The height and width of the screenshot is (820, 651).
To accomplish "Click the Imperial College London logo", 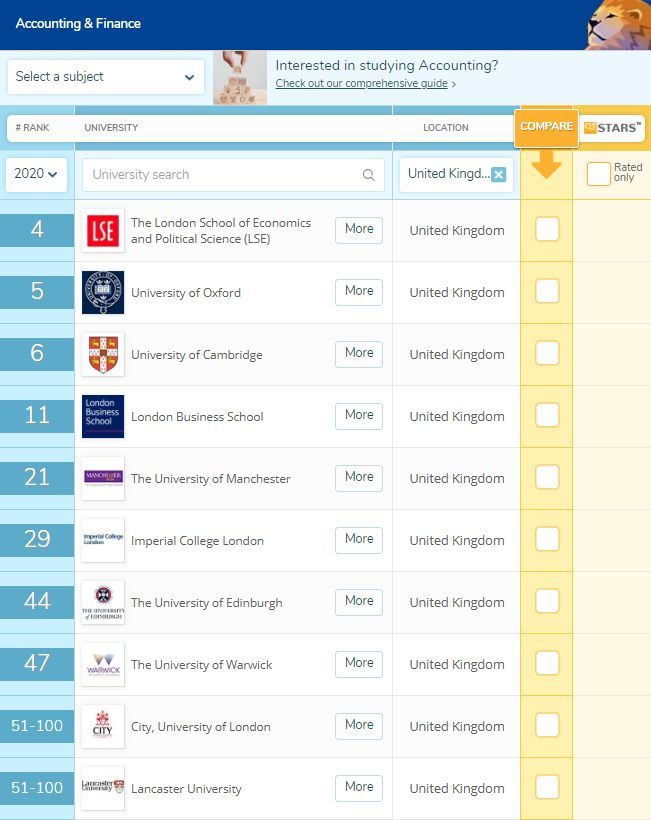I will pyautogui.click(x=103, y=540).
